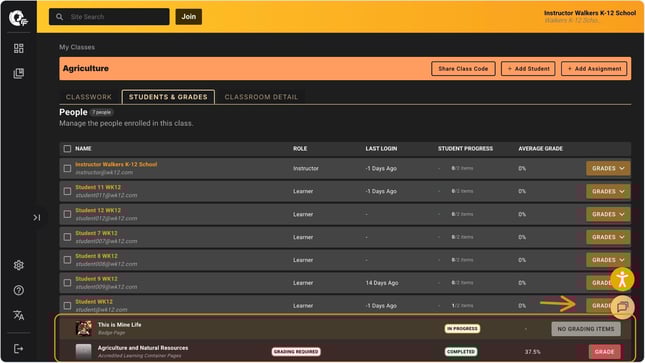Click the In Progress status badge

[462, 329]
